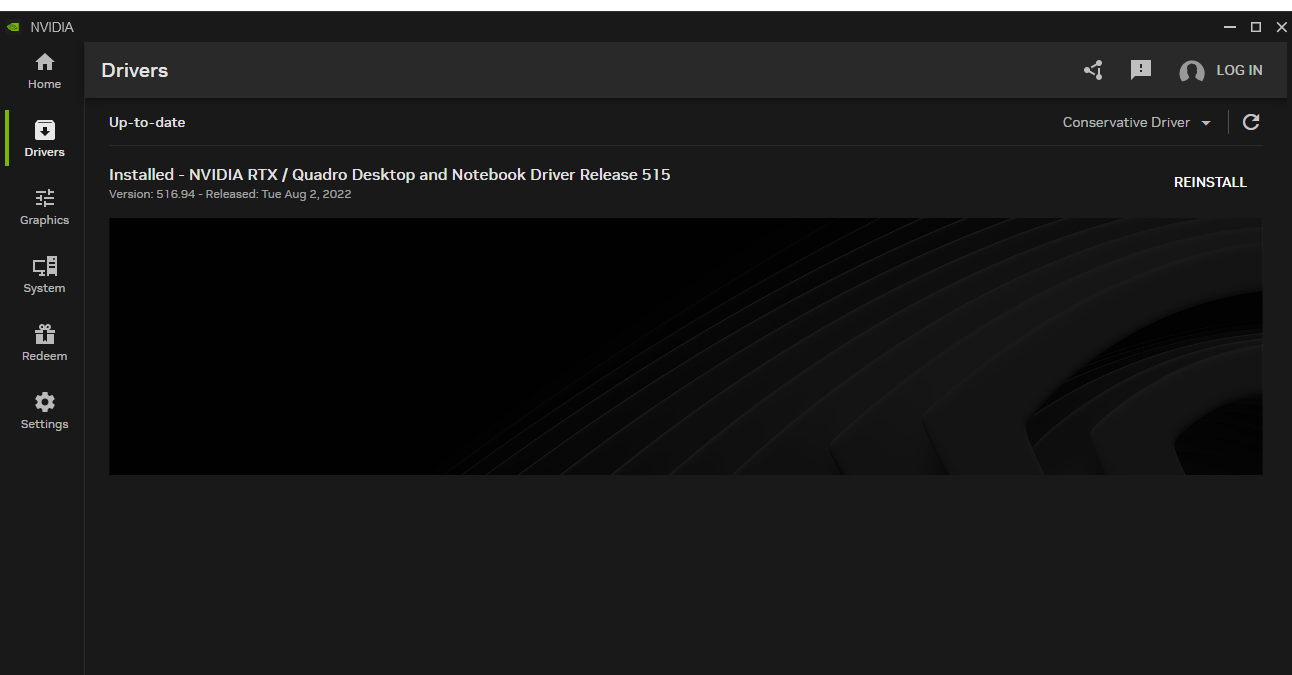The height and width of the screenshot is (675, 1292).
Task: Select the Drivers sidebar item
Action: [x=44, y=139]
